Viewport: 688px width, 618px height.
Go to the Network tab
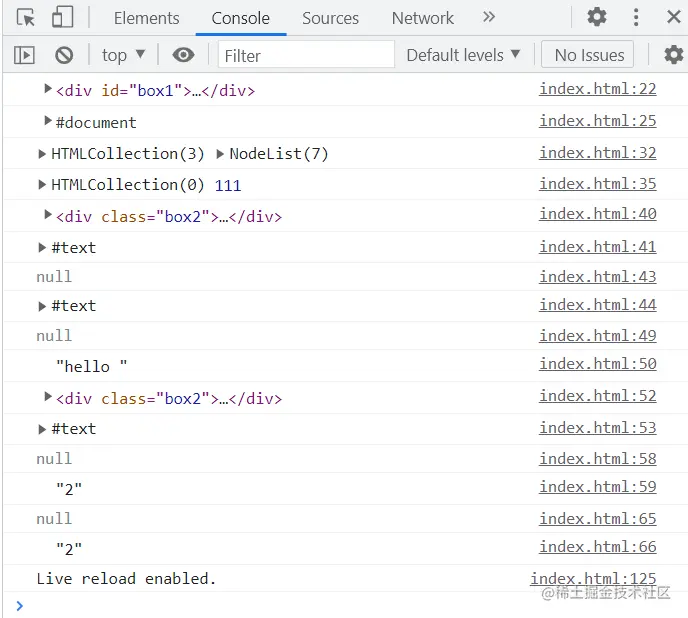click(x=423, y=18)
